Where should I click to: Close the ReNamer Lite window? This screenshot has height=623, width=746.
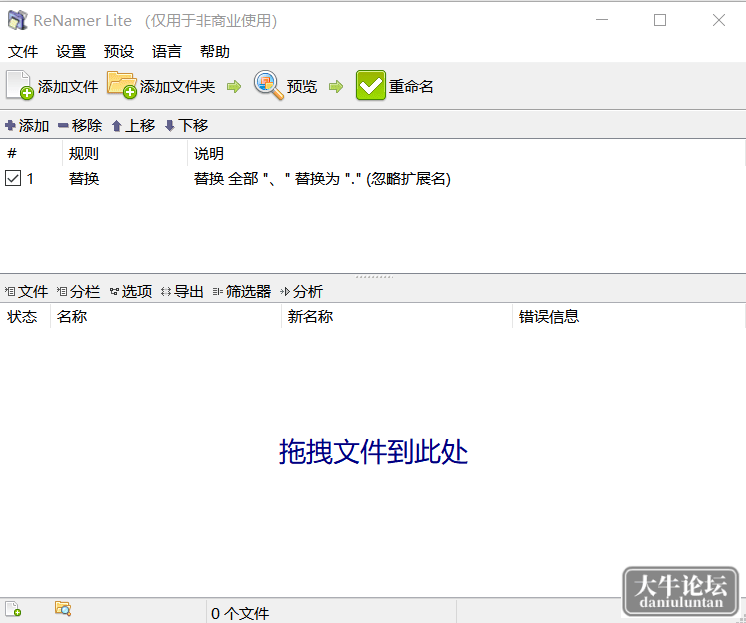click(719, 20)
